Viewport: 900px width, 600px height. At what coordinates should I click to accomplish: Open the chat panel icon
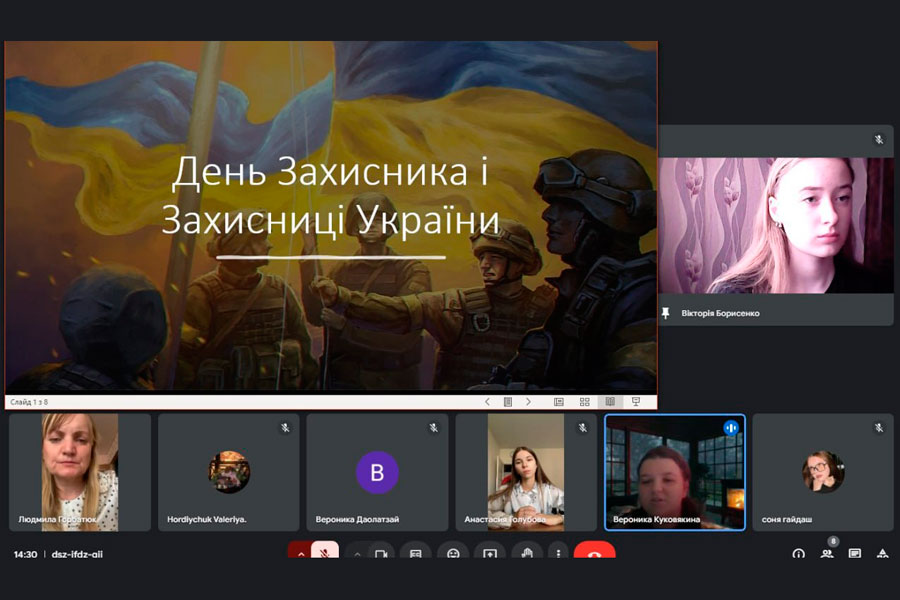(855, 553)
